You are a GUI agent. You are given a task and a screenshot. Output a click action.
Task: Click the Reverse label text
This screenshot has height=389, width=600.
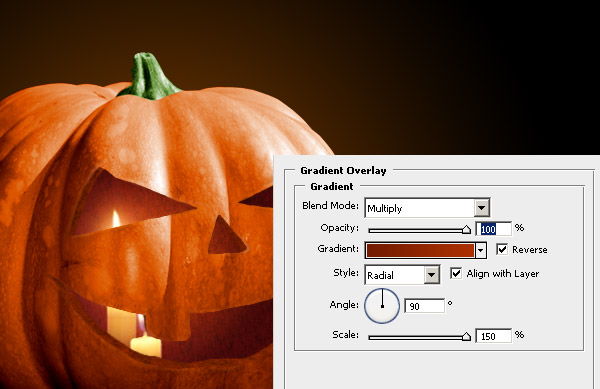(x=530, y=250)
